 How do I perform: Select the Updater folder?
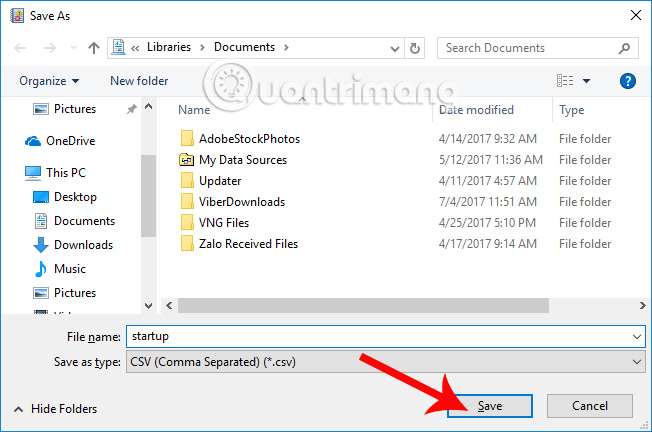tap(220, 181)
